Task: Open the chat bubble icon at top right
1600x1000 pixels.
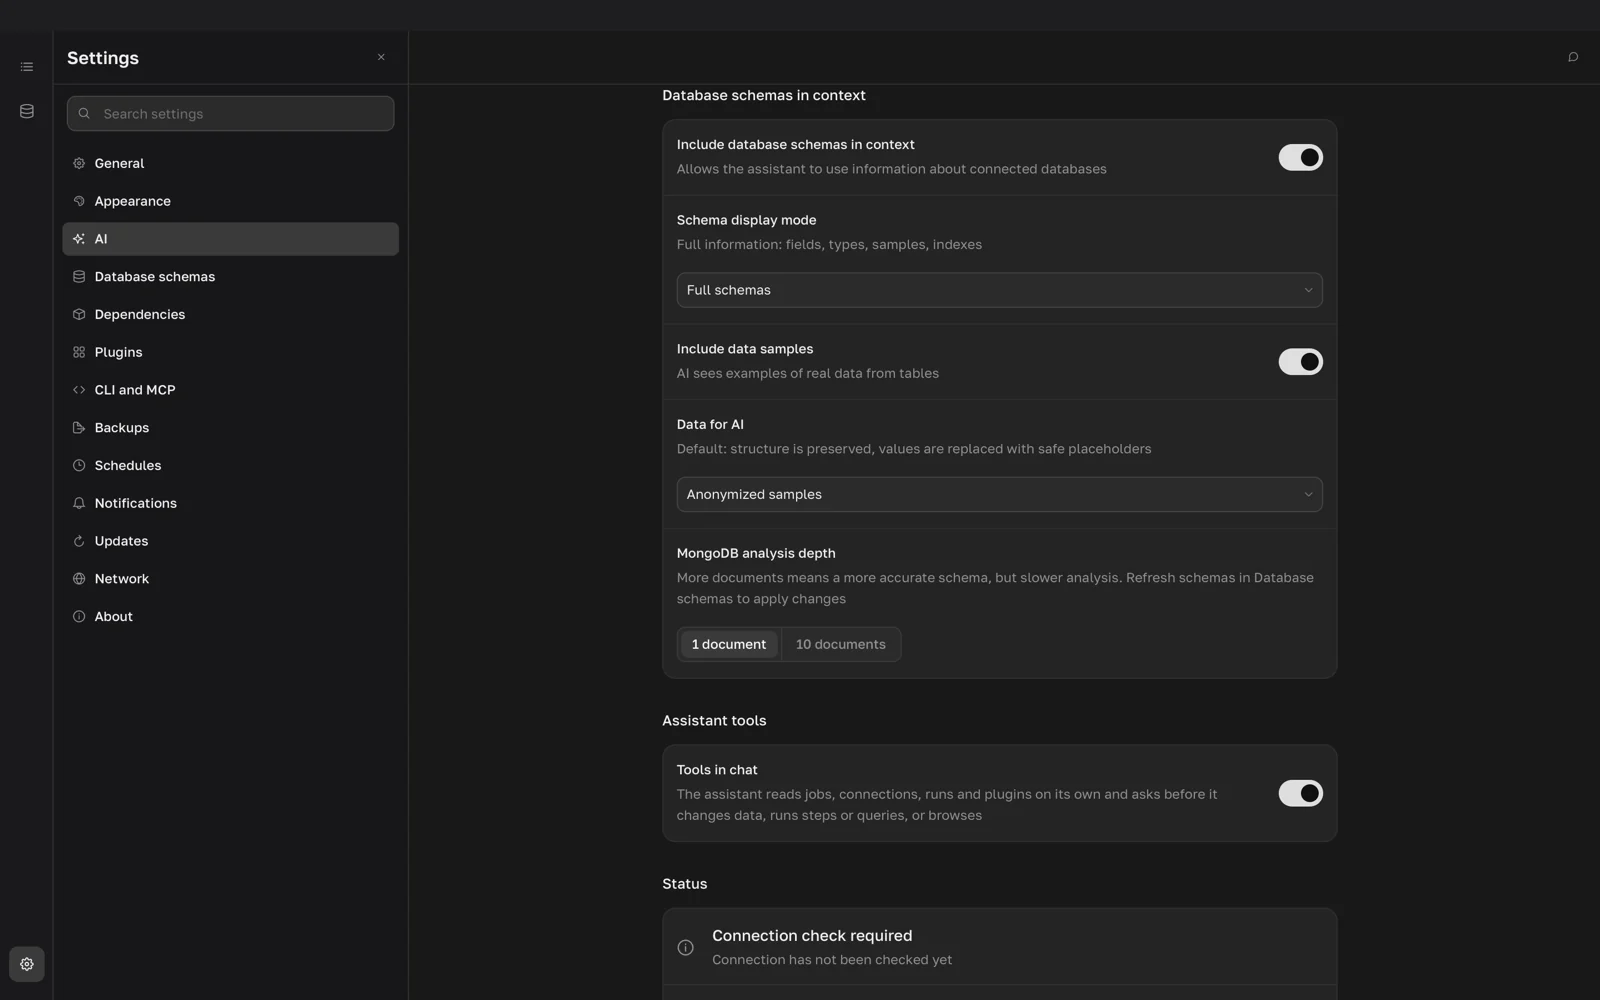Action: [1573, 57]
